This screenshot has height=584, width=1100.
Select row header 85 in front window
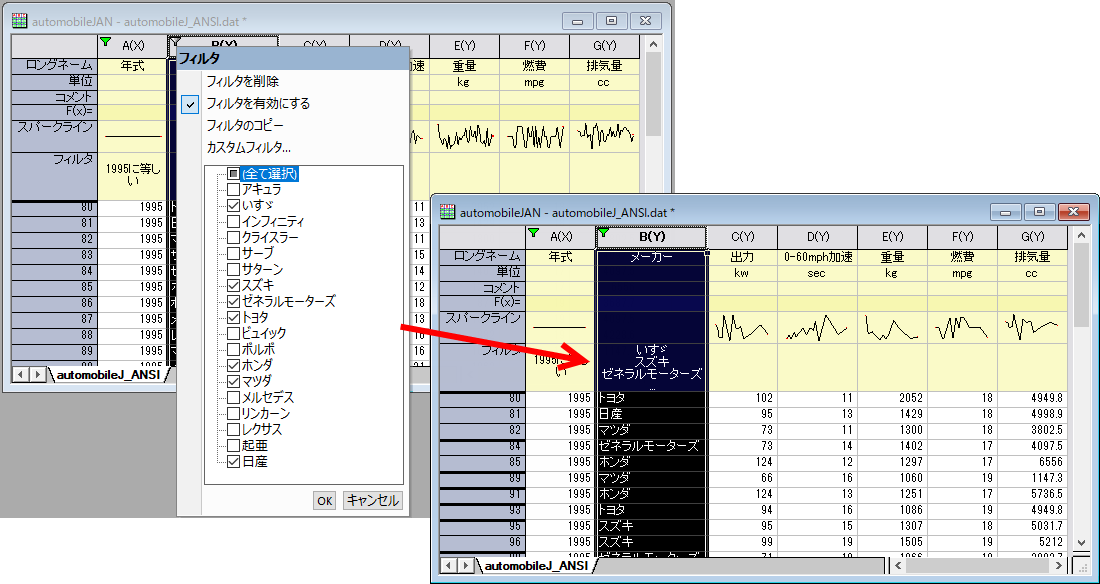pos(482,463)
